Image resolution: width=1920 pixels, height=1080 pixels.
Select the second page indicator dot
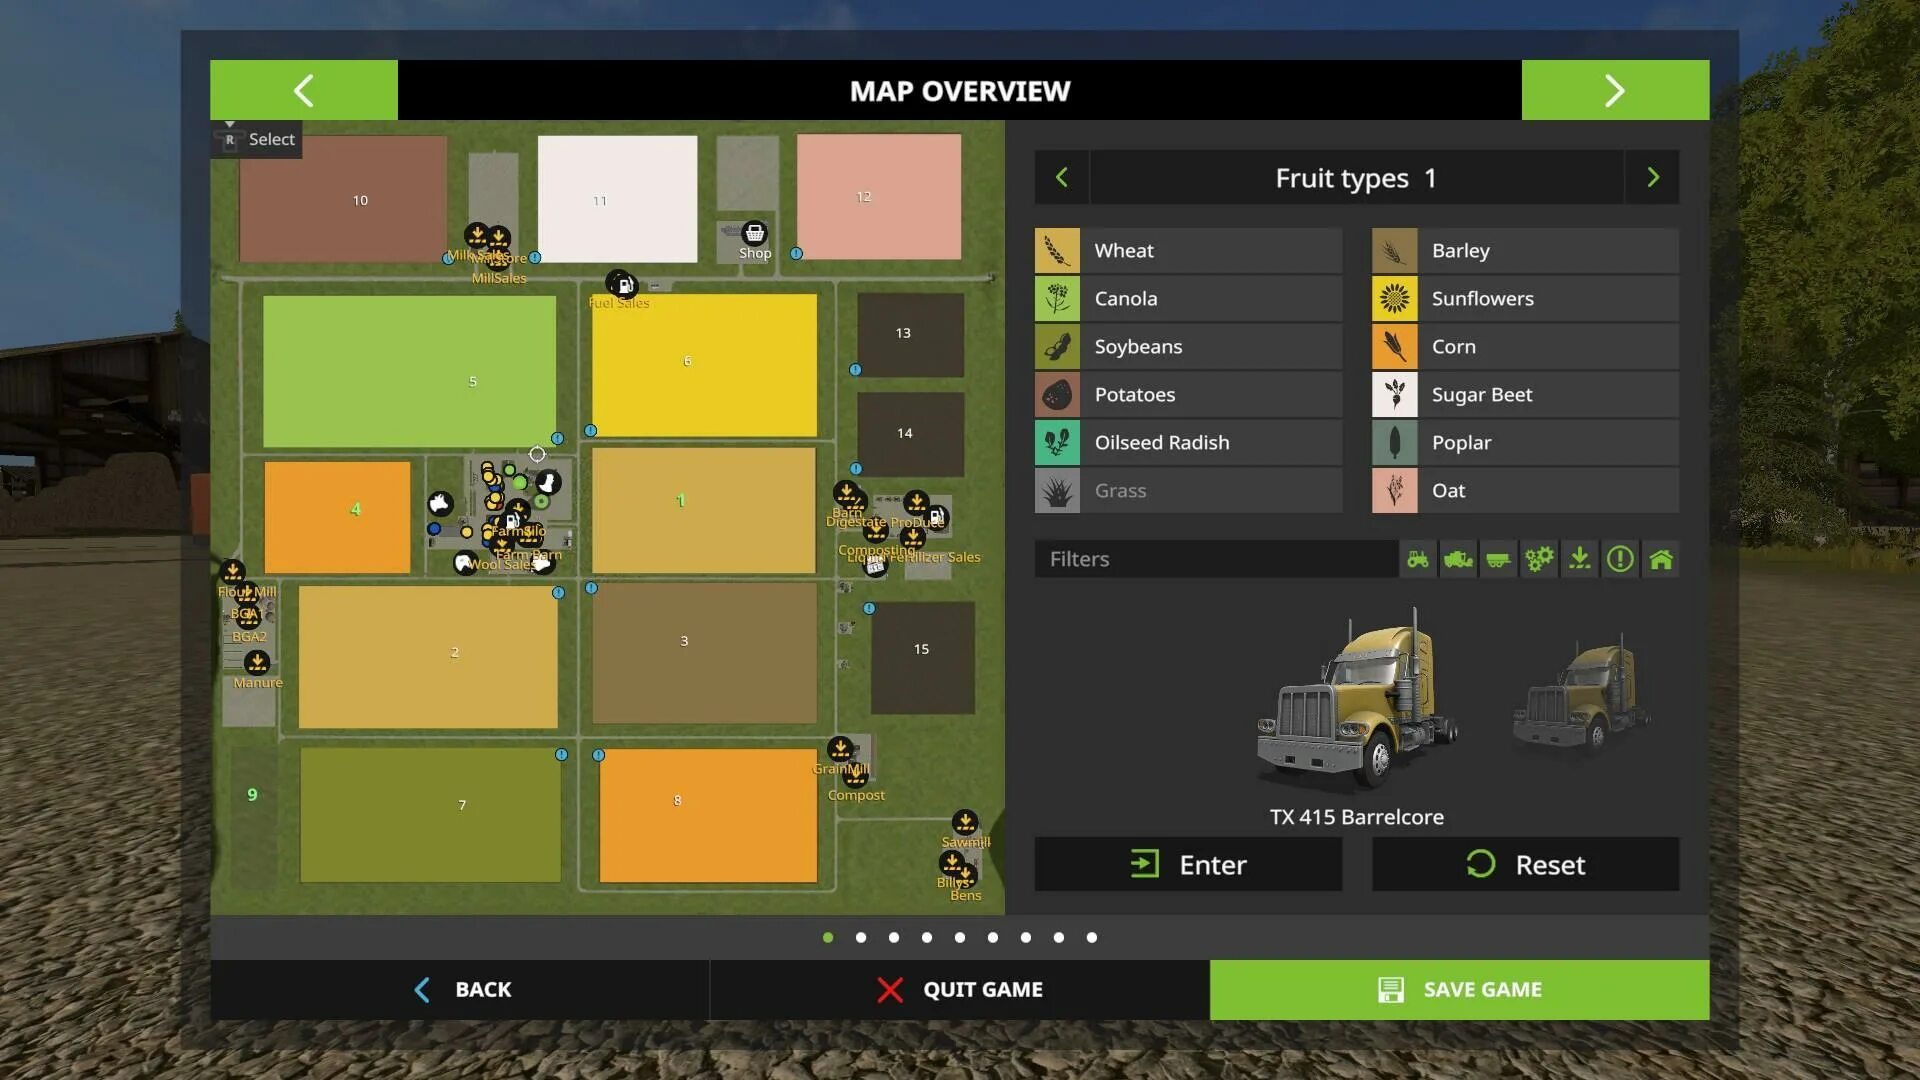[x=861, y=938]
